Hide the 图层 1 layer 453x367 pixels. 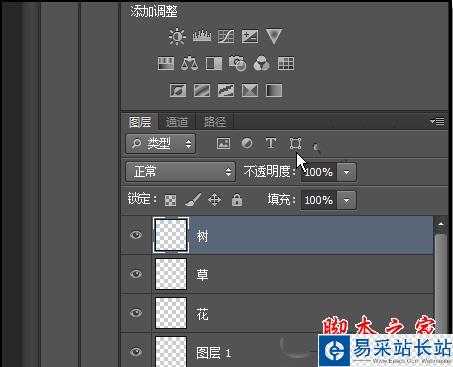(x=136, y=352)
